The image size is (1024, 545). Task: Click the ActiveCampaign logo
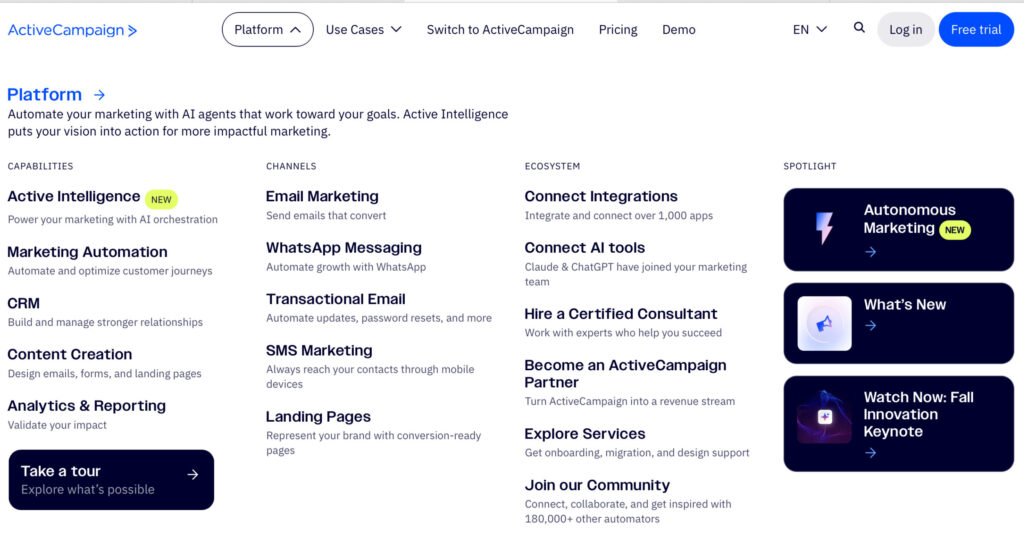pos(72,30)
